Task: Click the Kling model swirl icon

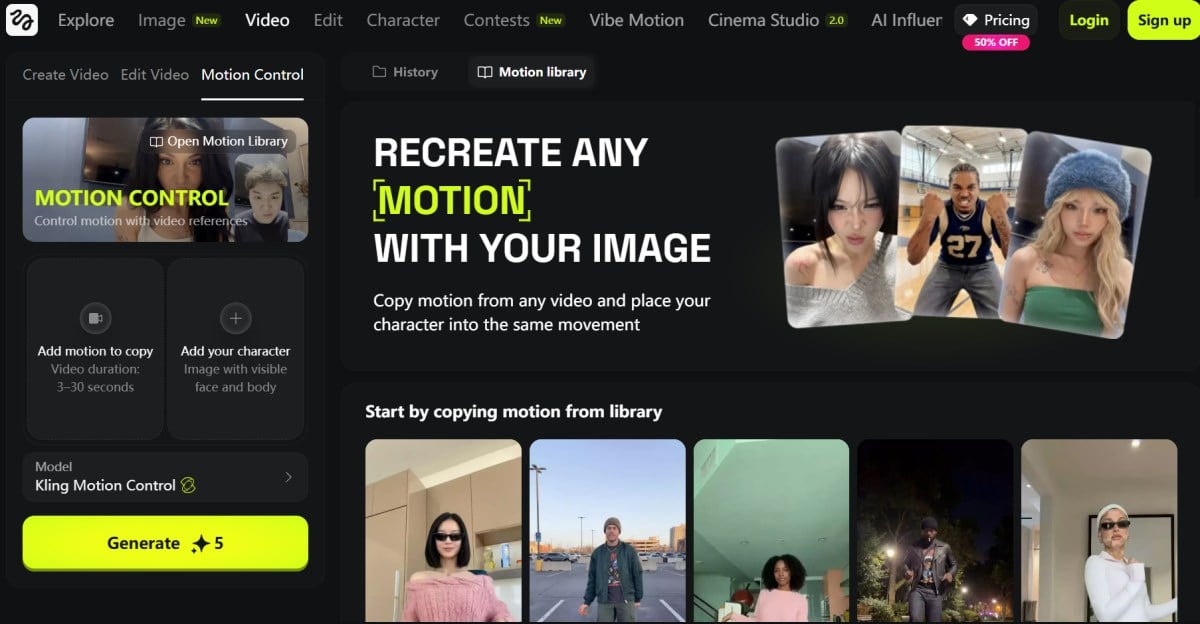Action: click(187, 486)
